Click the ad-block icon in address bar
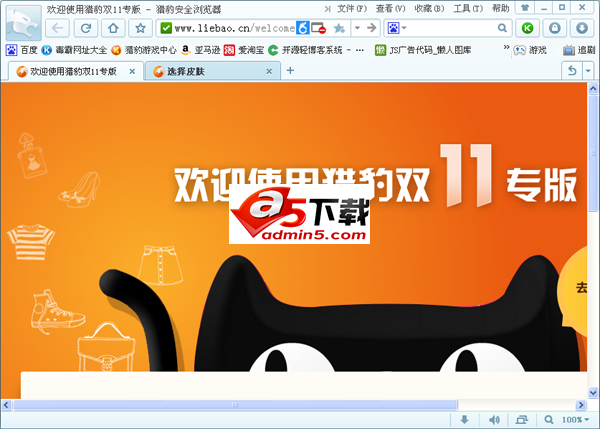 click(x=318, y=28)
